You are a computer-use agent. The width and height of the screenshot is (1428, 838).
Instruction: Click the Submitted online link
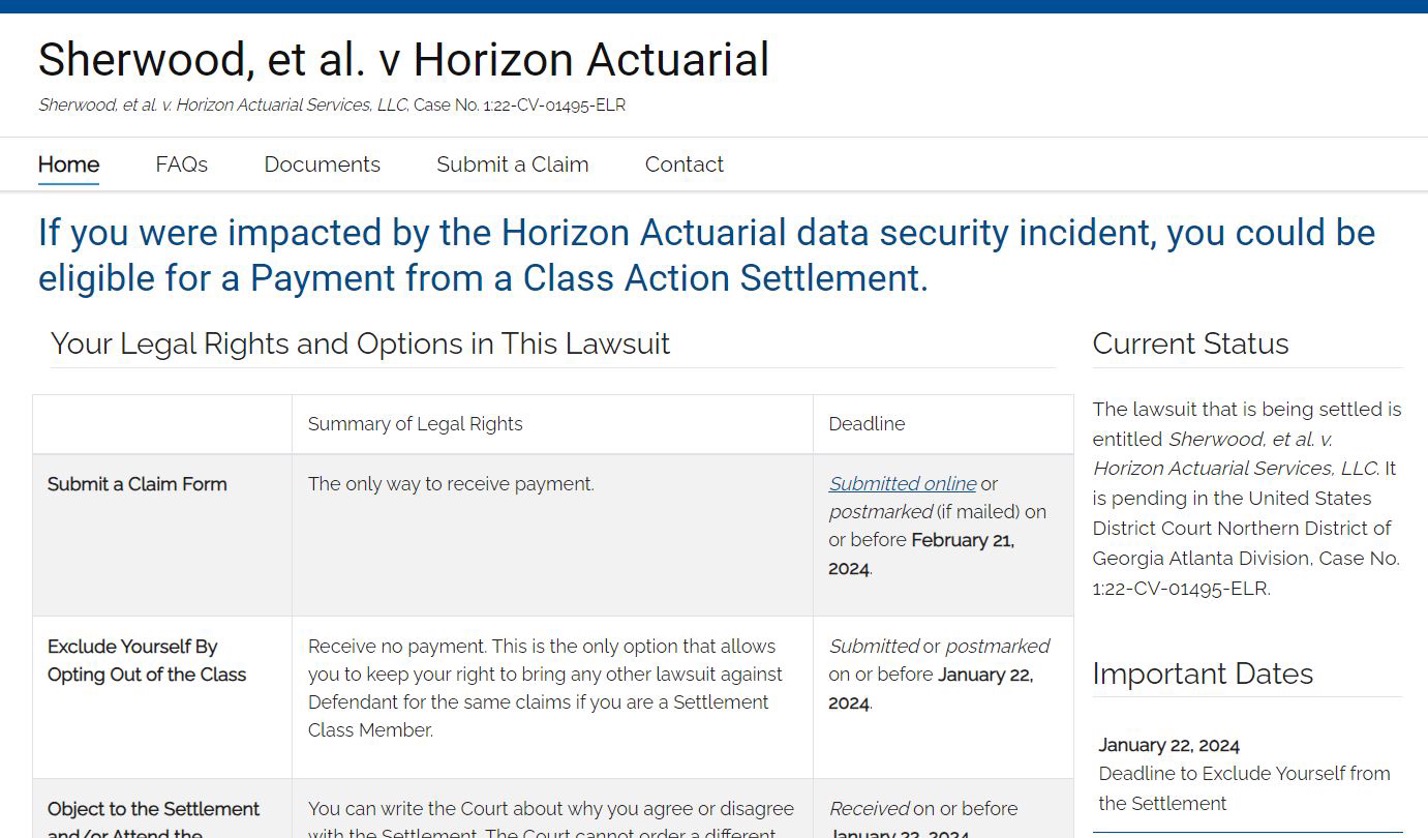pos(902,484)
